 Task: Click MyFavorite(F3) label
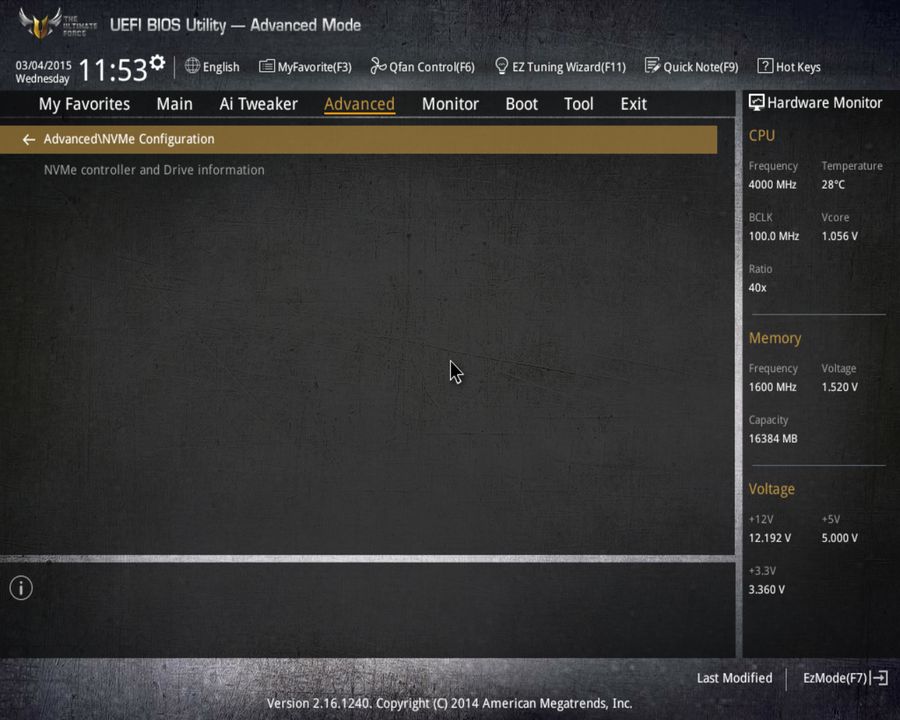(x=315, y=67)
